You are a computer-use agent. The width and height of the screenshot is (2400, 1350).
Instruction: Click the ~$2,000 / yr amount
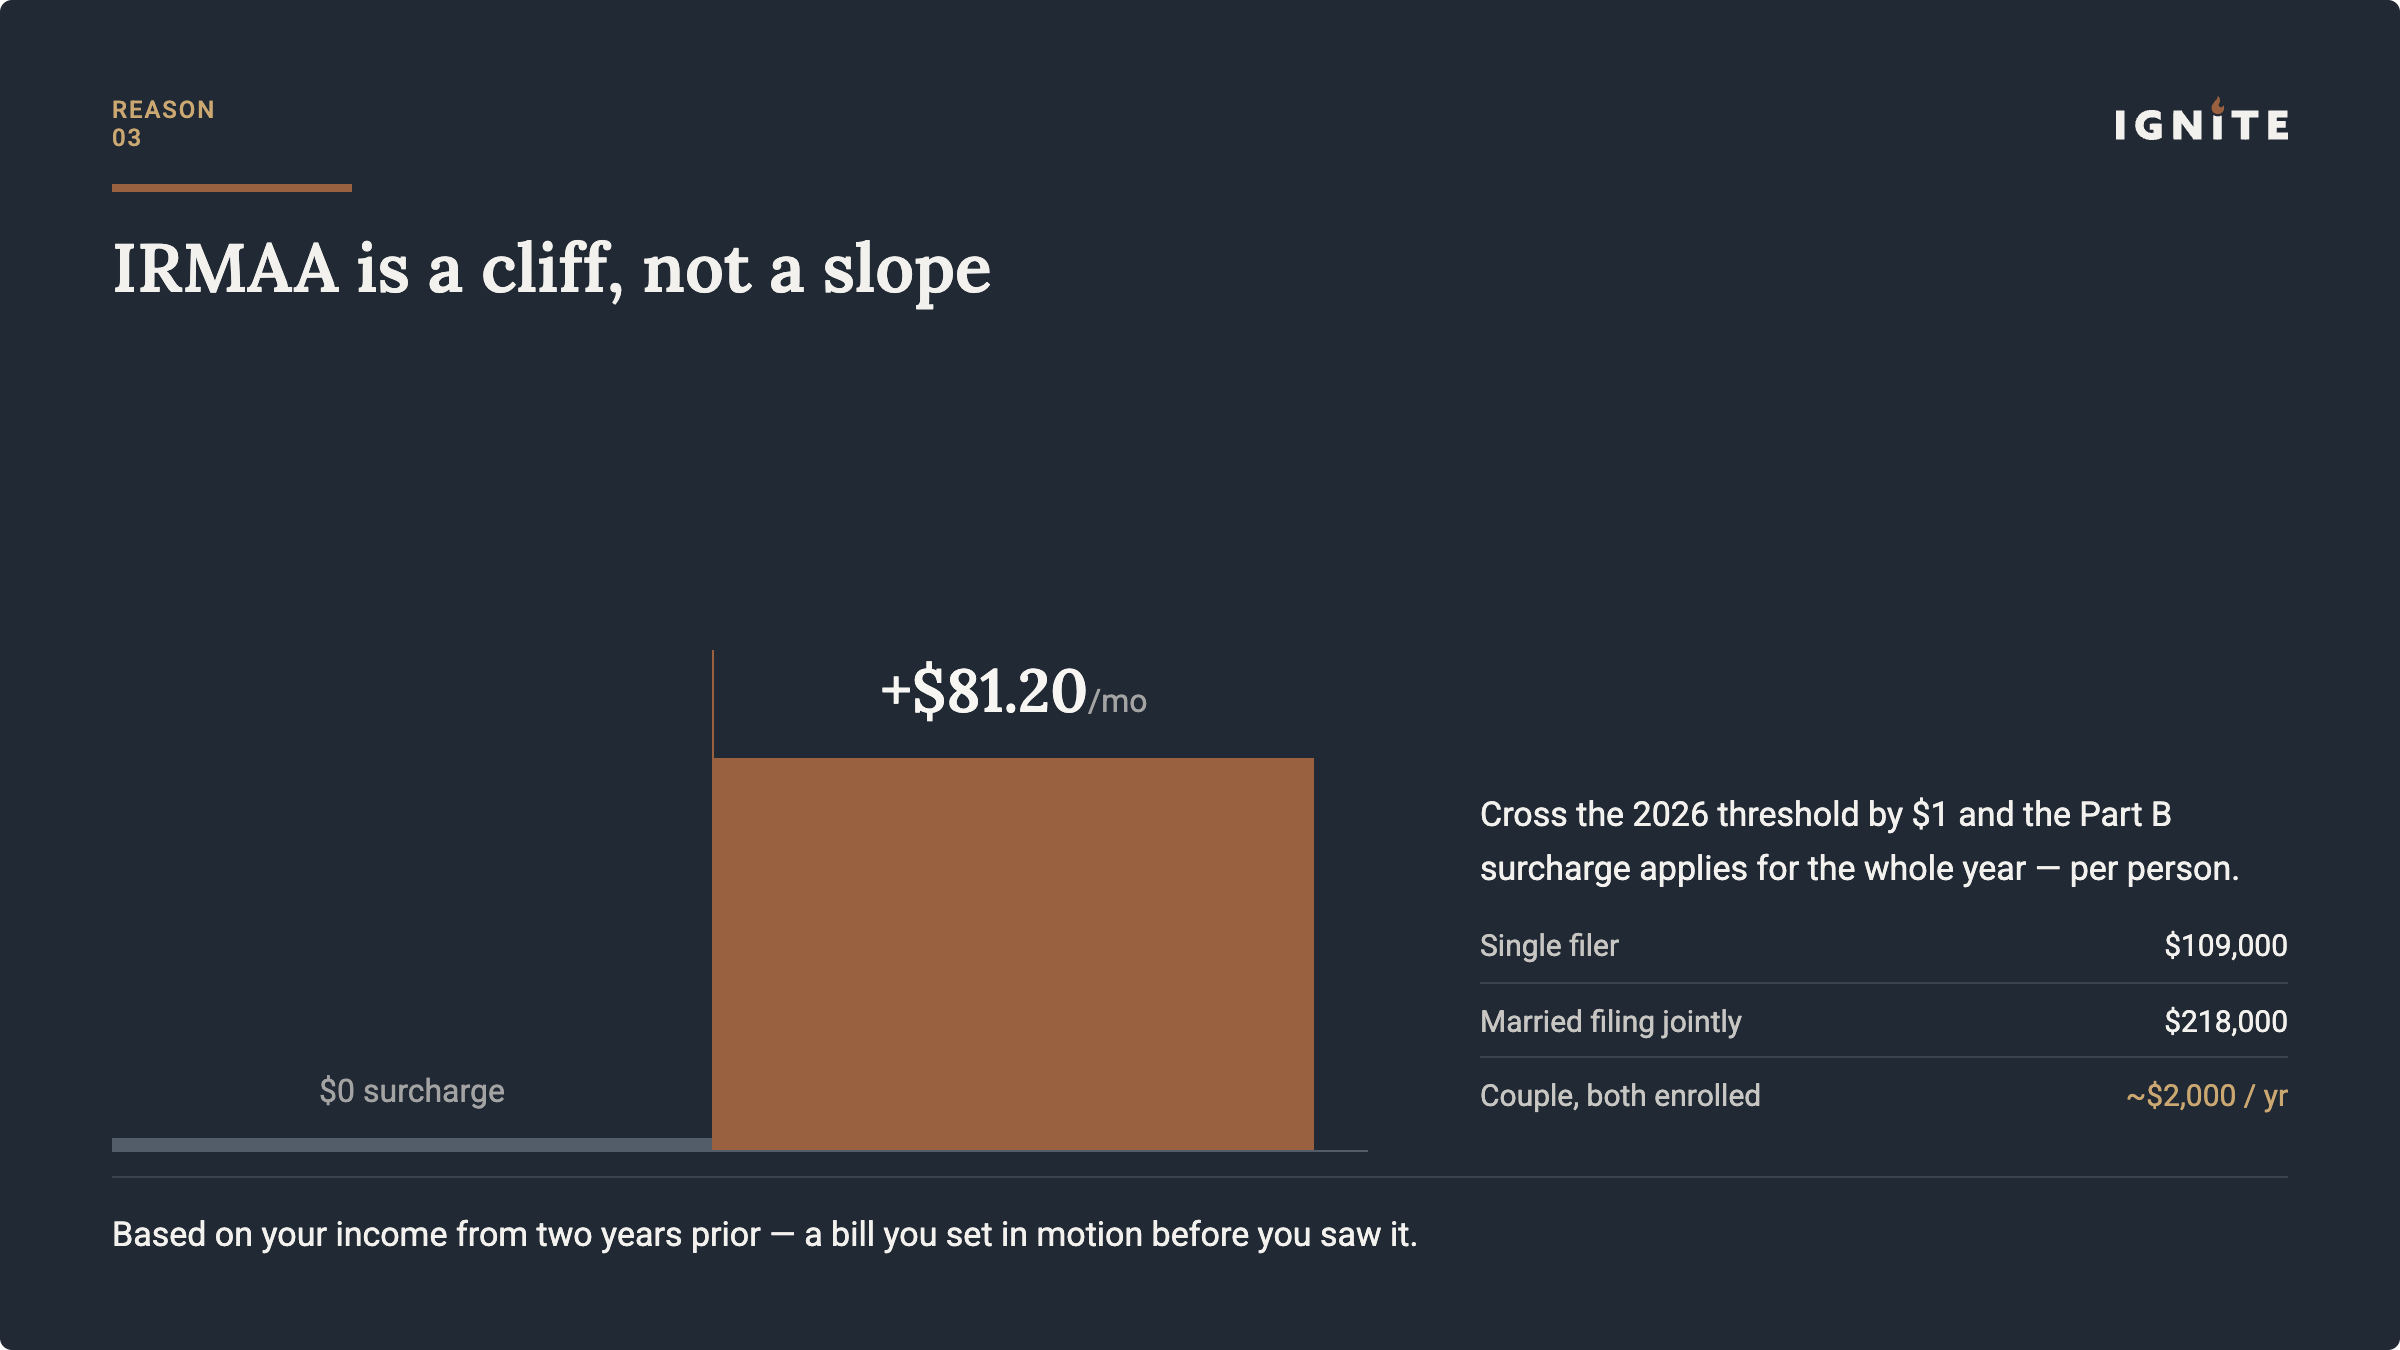click(x=2207, y=1096)
